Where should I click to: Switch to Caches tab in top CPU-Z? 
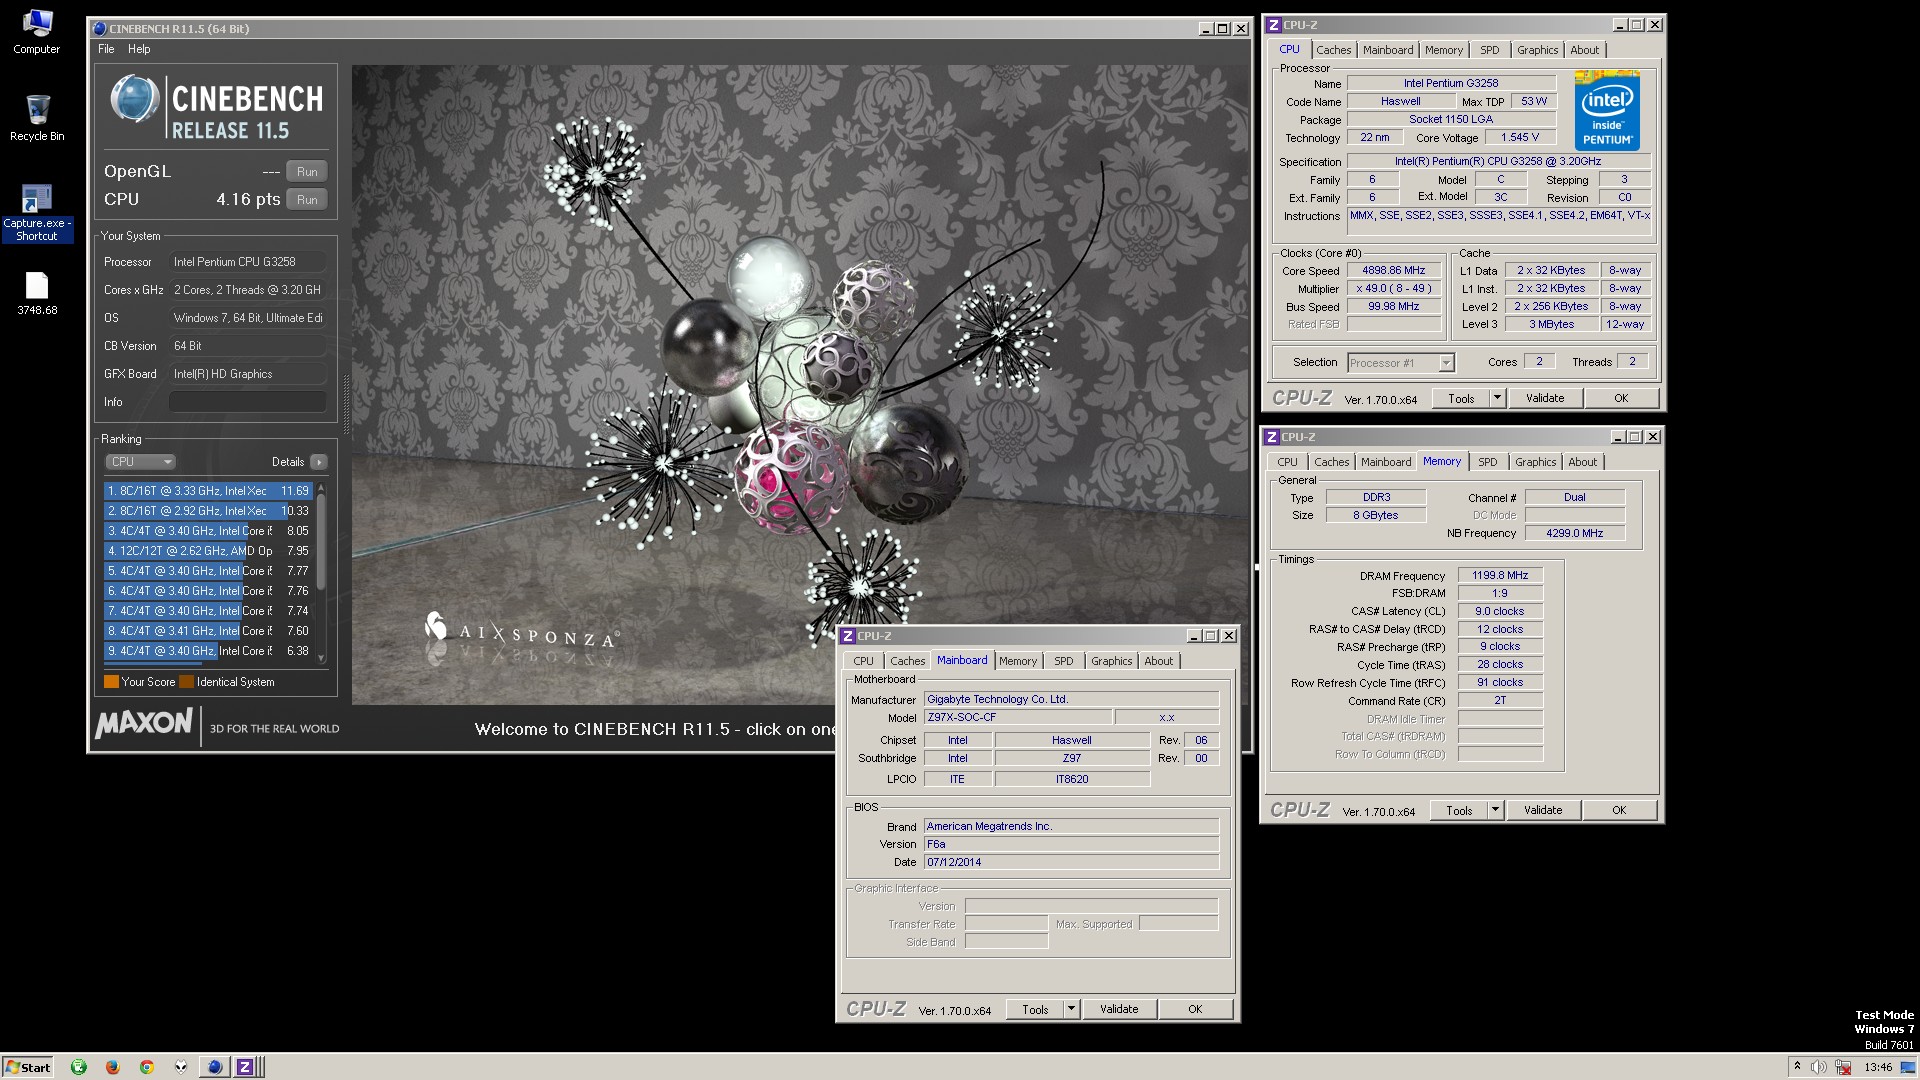[x=1333, y=50]
